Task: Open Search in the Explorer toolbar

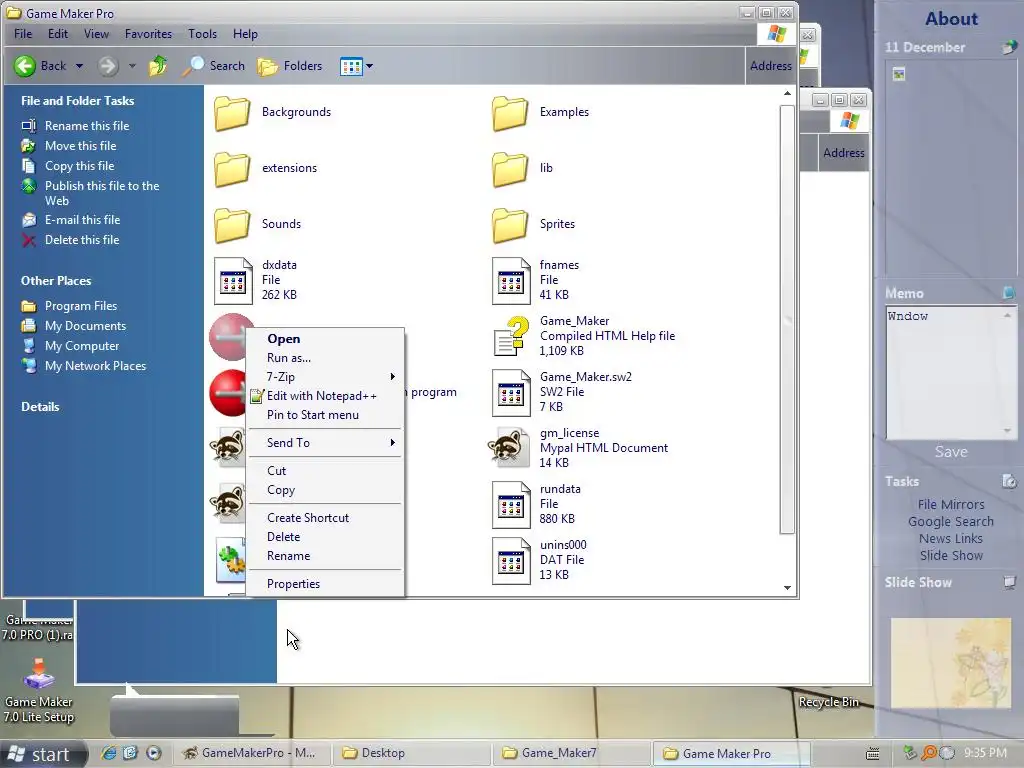Action: pyautogui.click(x=214, y=66)
